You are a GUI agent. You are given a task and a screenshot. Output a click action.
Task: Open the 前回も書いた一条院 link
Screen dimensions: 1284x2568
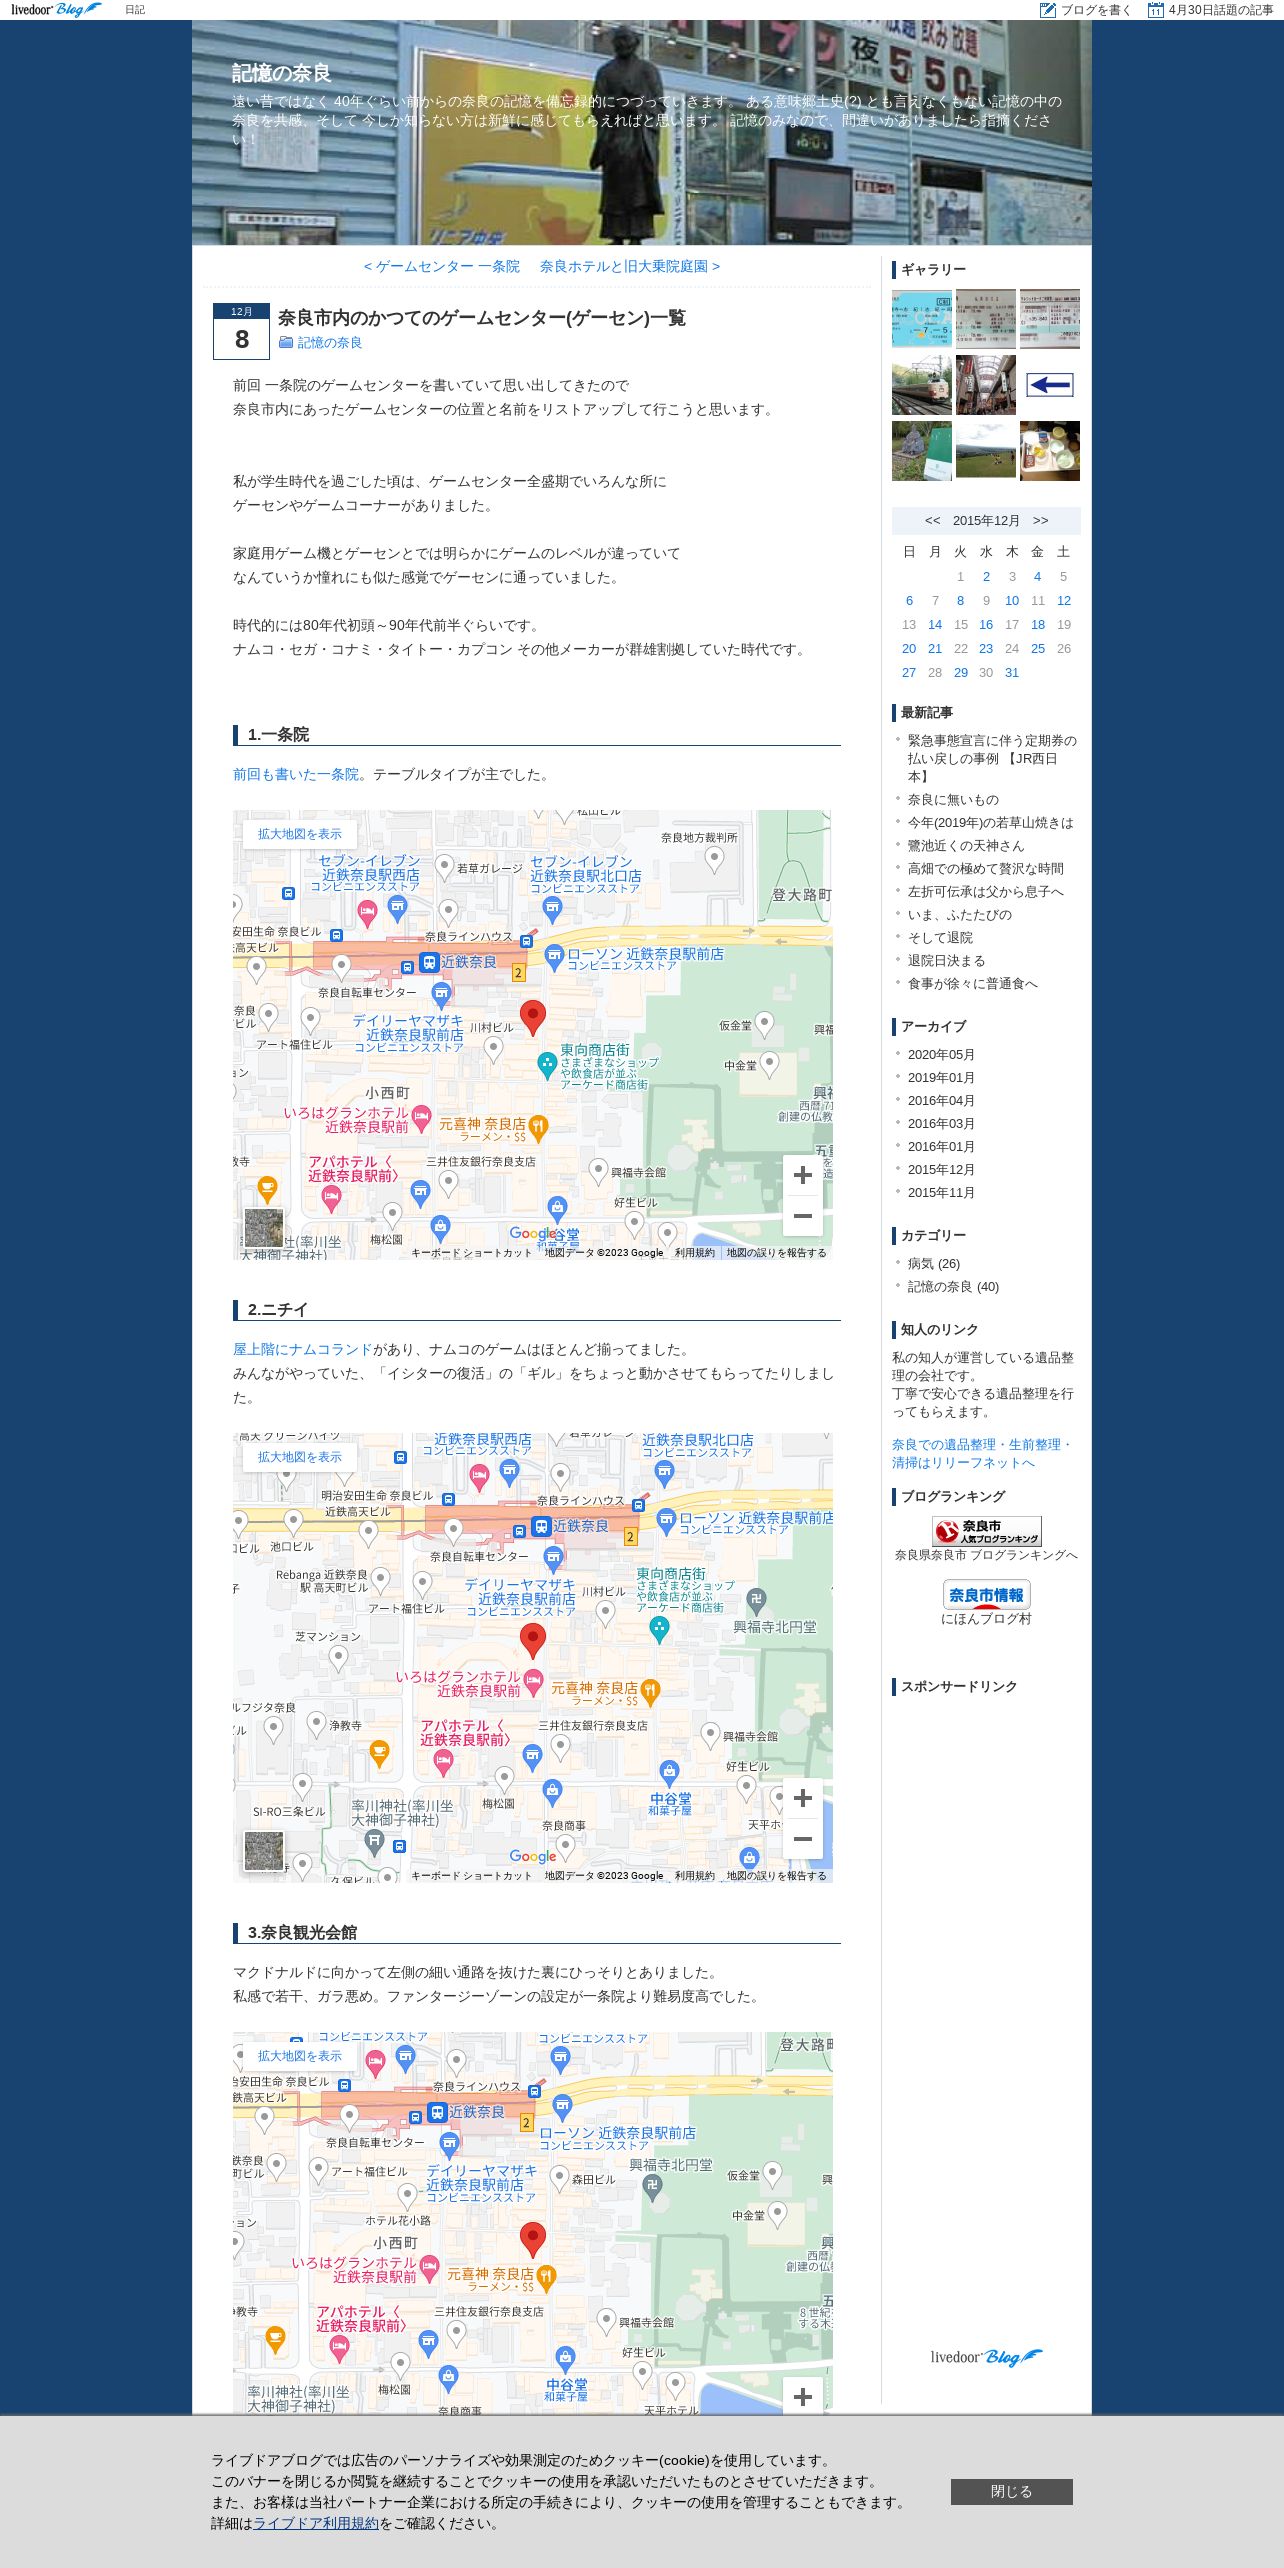[x=296, y=775]
